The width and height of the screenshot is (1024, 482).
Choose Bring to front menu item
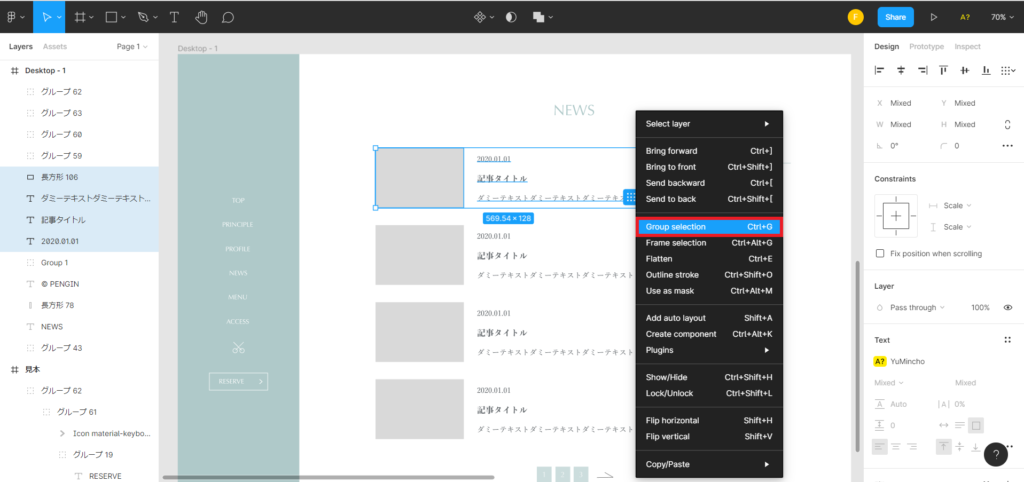(x=709, y=167)
